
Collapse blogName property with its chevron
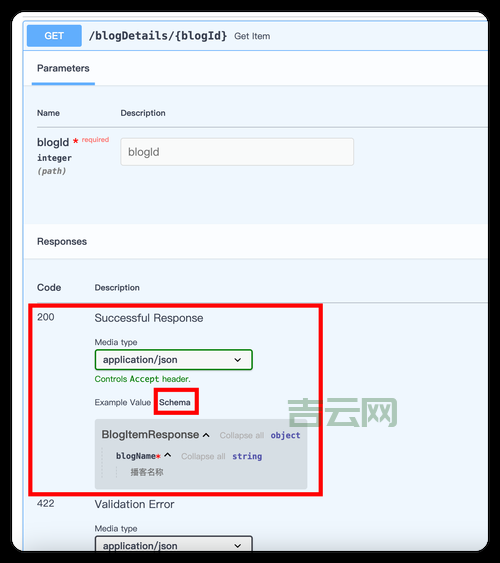[x=168, y=456]
